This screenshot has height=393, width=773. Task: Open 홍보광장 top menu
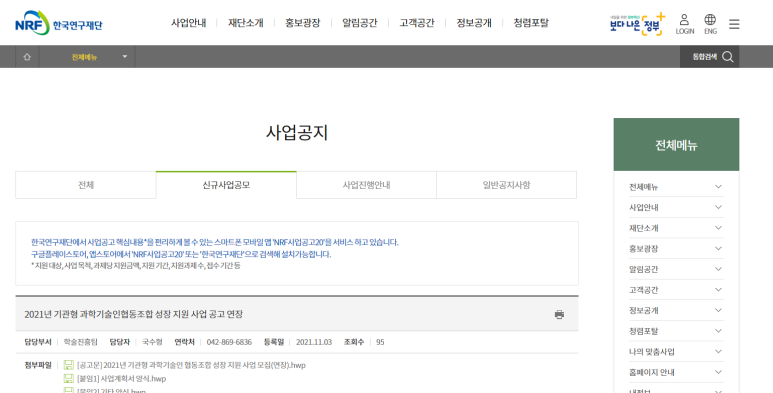(302, 23)
